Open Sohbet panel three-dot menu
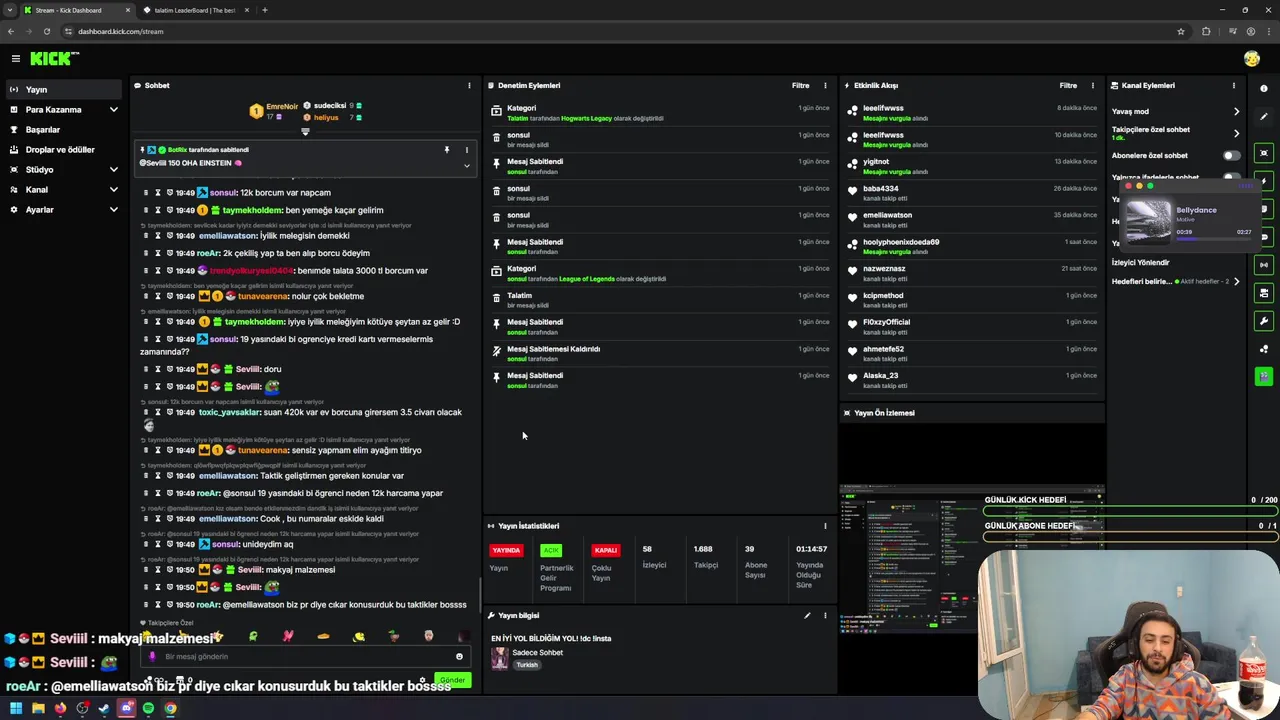Image resolution: width=1280 pixels, height=720 pixels. (469, 86)
